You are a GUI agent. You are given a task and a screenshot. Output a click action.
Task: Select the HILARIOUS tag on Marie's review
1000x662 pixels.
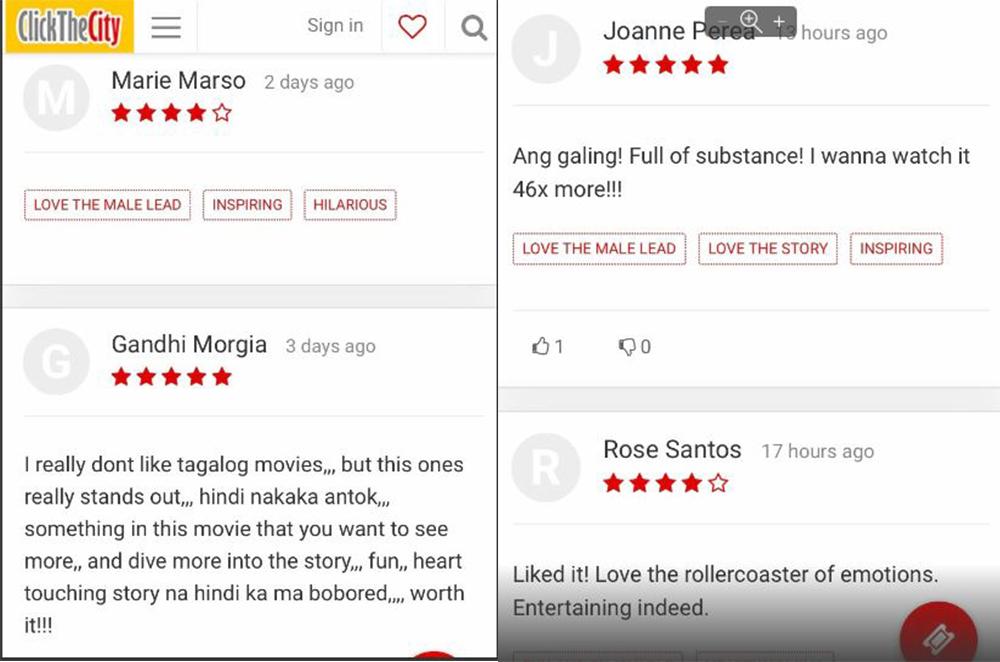(x=350, y=205)
